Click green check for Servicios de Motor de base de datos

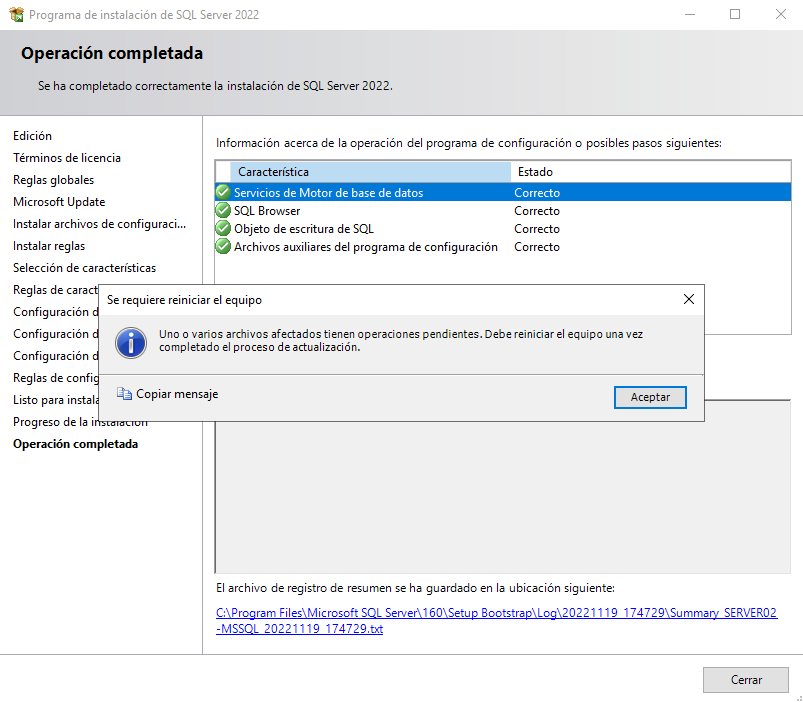222,192
